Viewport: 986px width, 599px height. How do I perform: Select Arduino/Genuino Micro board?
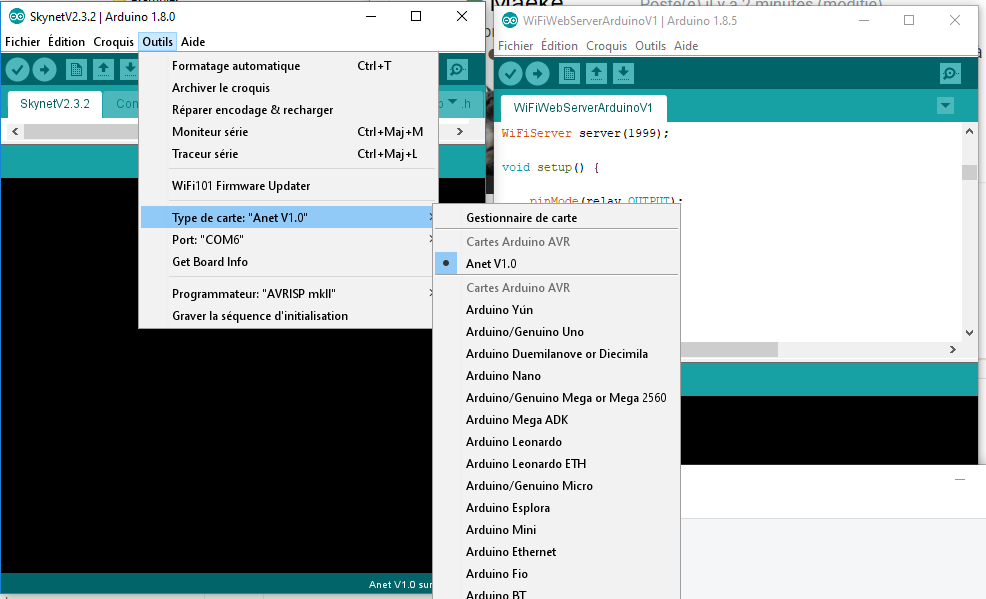coord(557,485)
